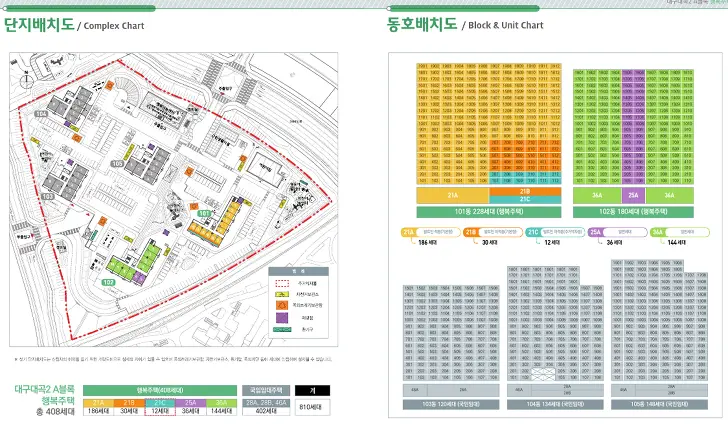Click the '105동 148세대 (국민임대)' bar
The height and width of the screenshot is (424, 728).
(x=659, y=404)
